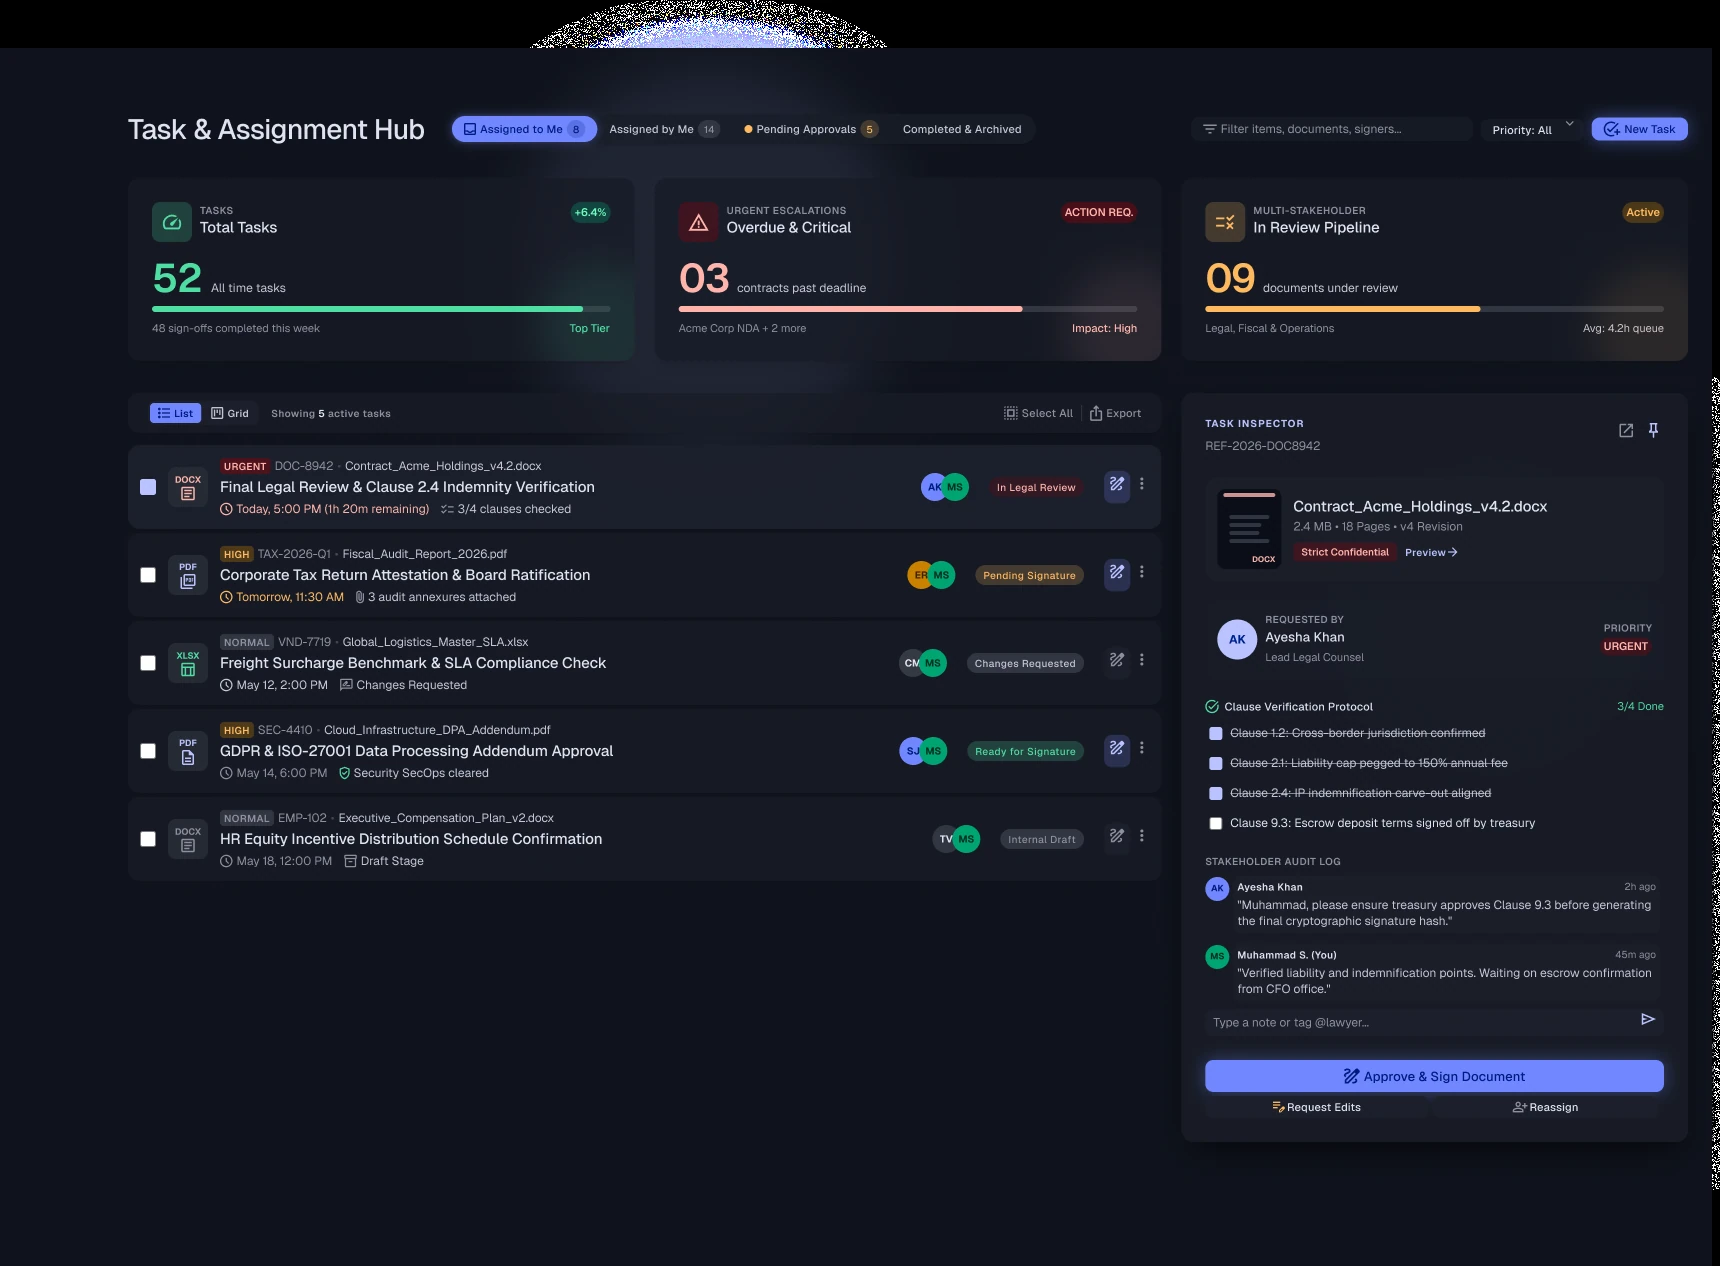
Task: Sign icon for HR Equity Incentive task
Action: coord(1117,838)
